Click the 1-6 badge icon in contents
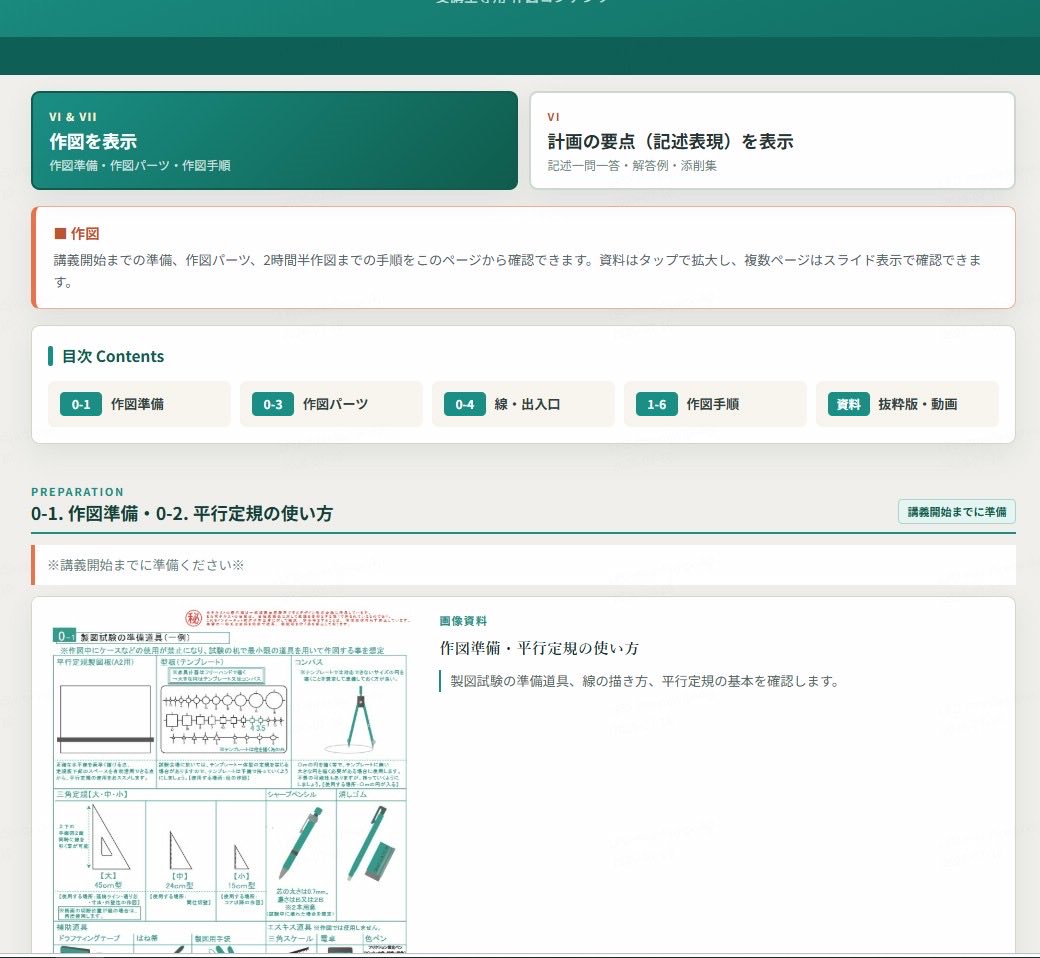Viewport: 1040px width, 958px height. (x=657, y=404)
